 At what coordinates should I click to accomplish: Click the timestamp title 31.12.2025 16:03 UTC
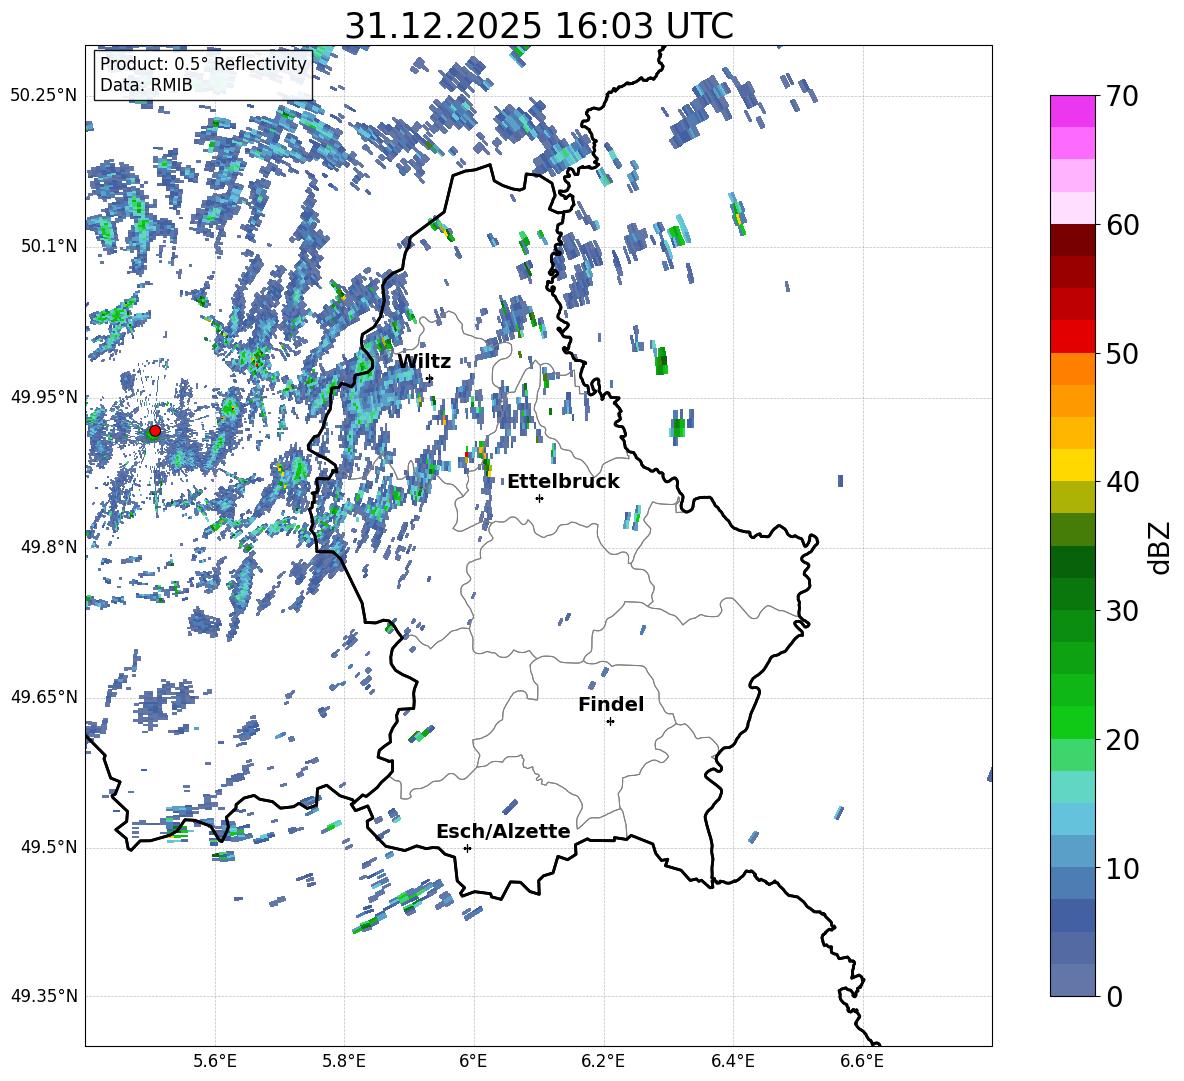[x=539, y=26]
